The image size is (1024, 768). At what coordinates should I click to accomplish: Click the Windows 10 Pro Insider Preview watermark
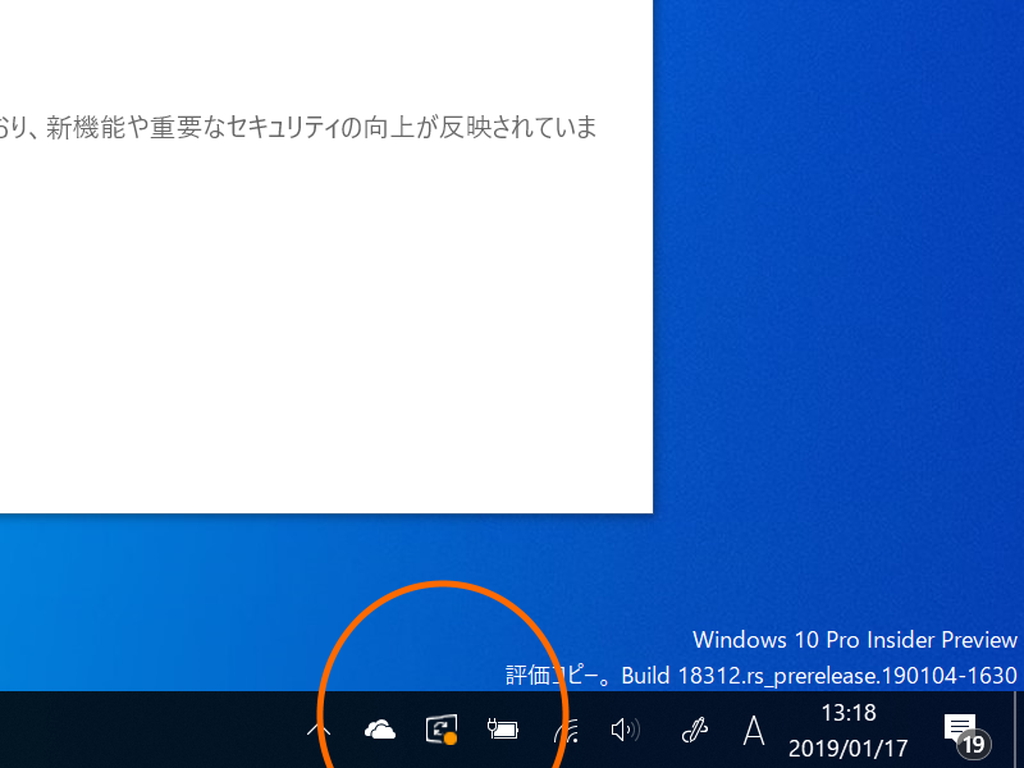coord(855,640)
